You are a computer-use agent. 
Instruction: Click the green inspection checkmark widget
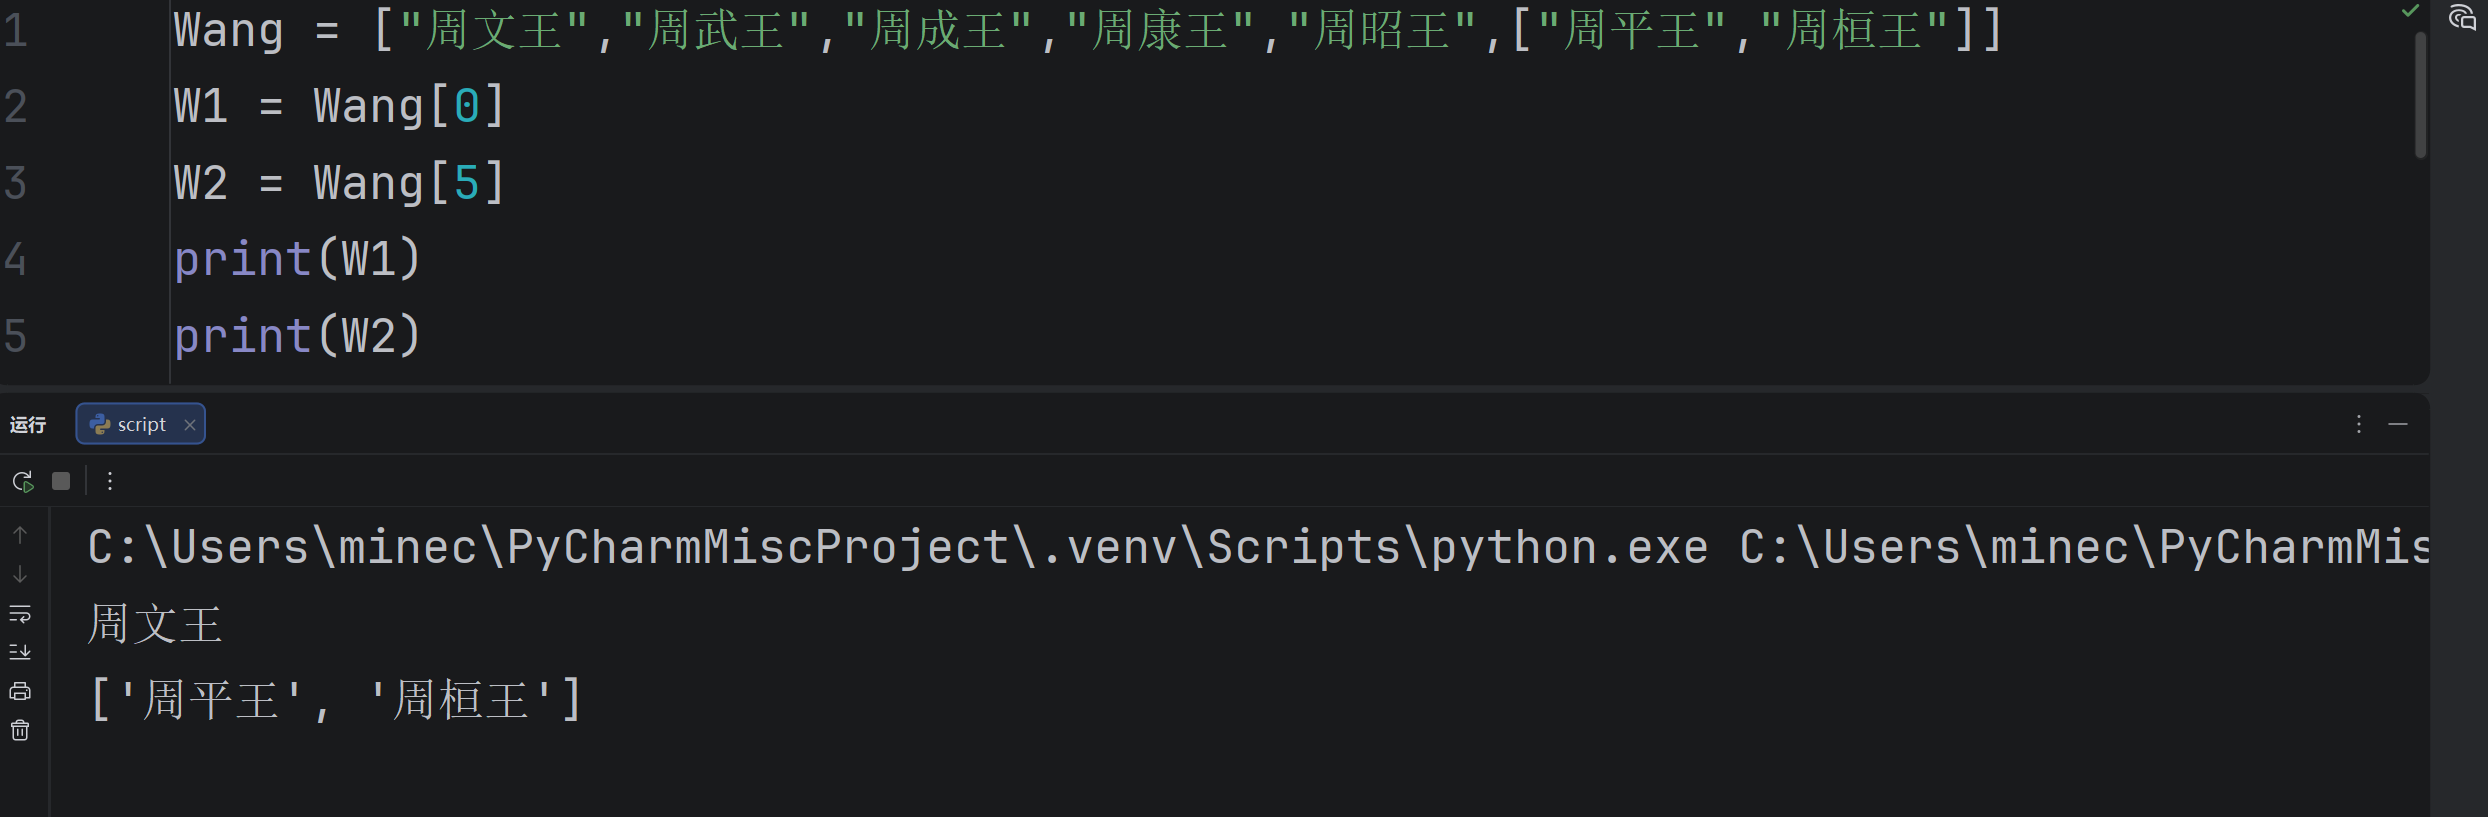point(2411,11)
